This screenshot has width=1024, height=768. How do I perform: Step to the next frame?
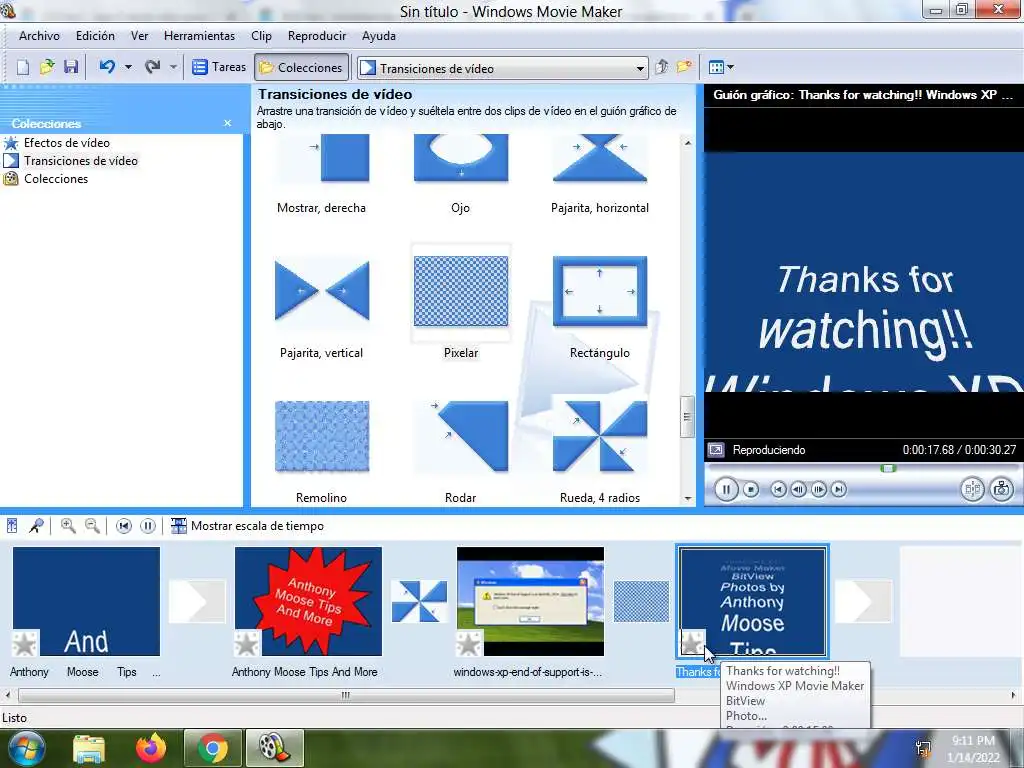(x=818, y=489)
